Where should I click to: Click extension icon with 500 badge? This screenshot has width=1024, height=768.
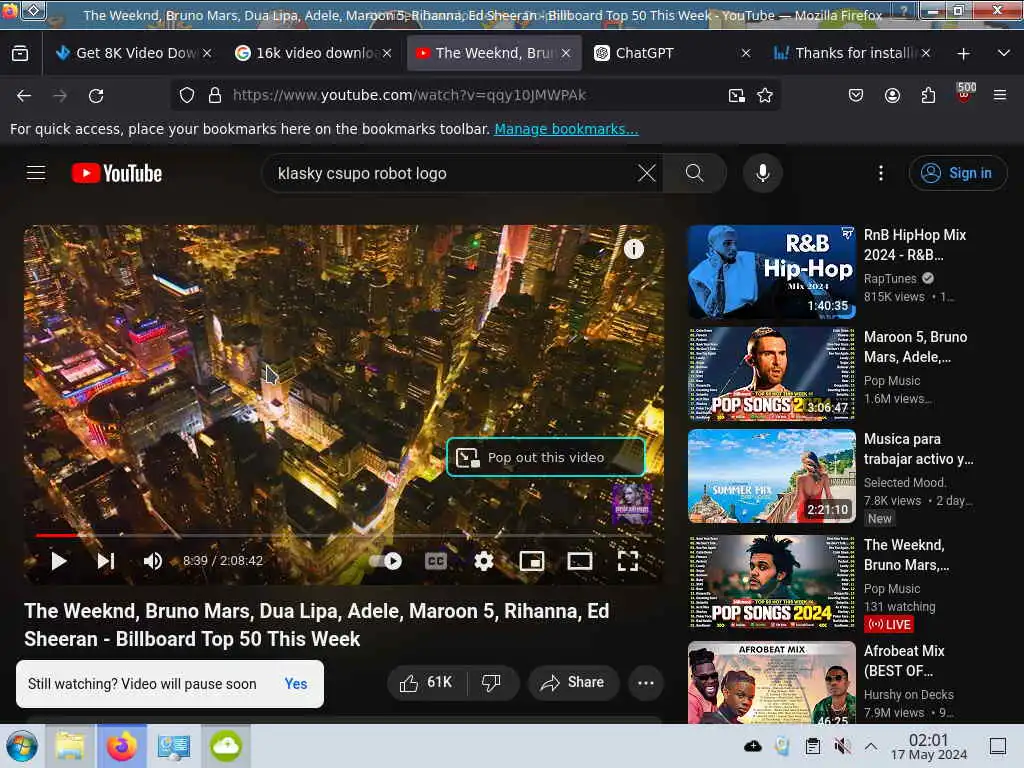point(964,93)
